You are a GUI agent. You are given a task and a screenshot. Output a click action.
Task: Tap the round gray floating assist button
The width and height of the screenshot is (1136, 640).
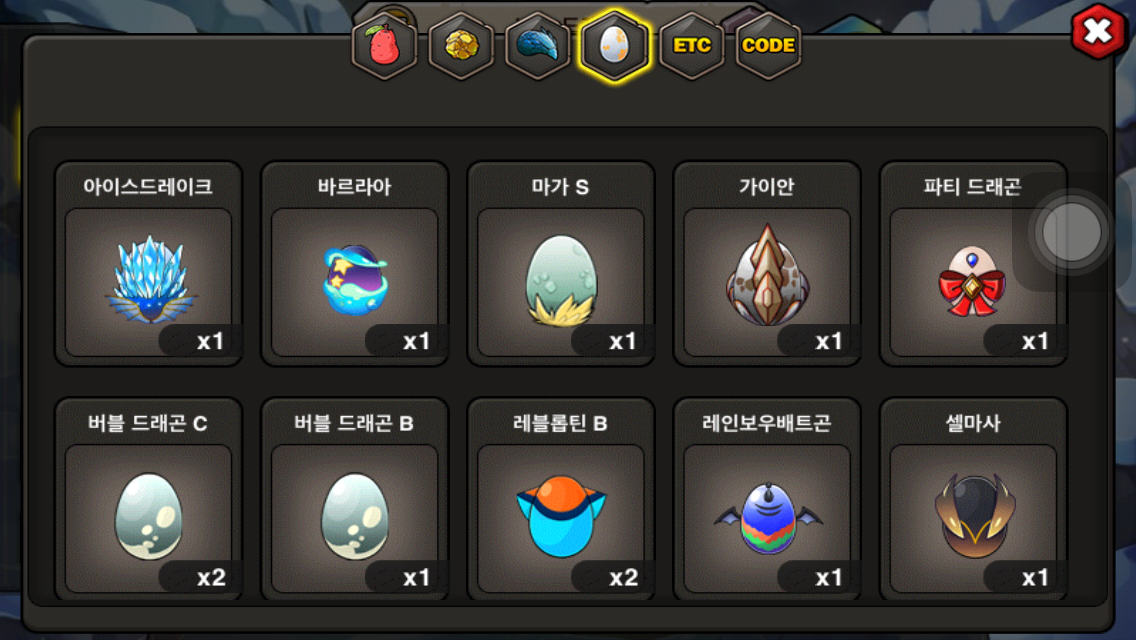pos(1072,233)
